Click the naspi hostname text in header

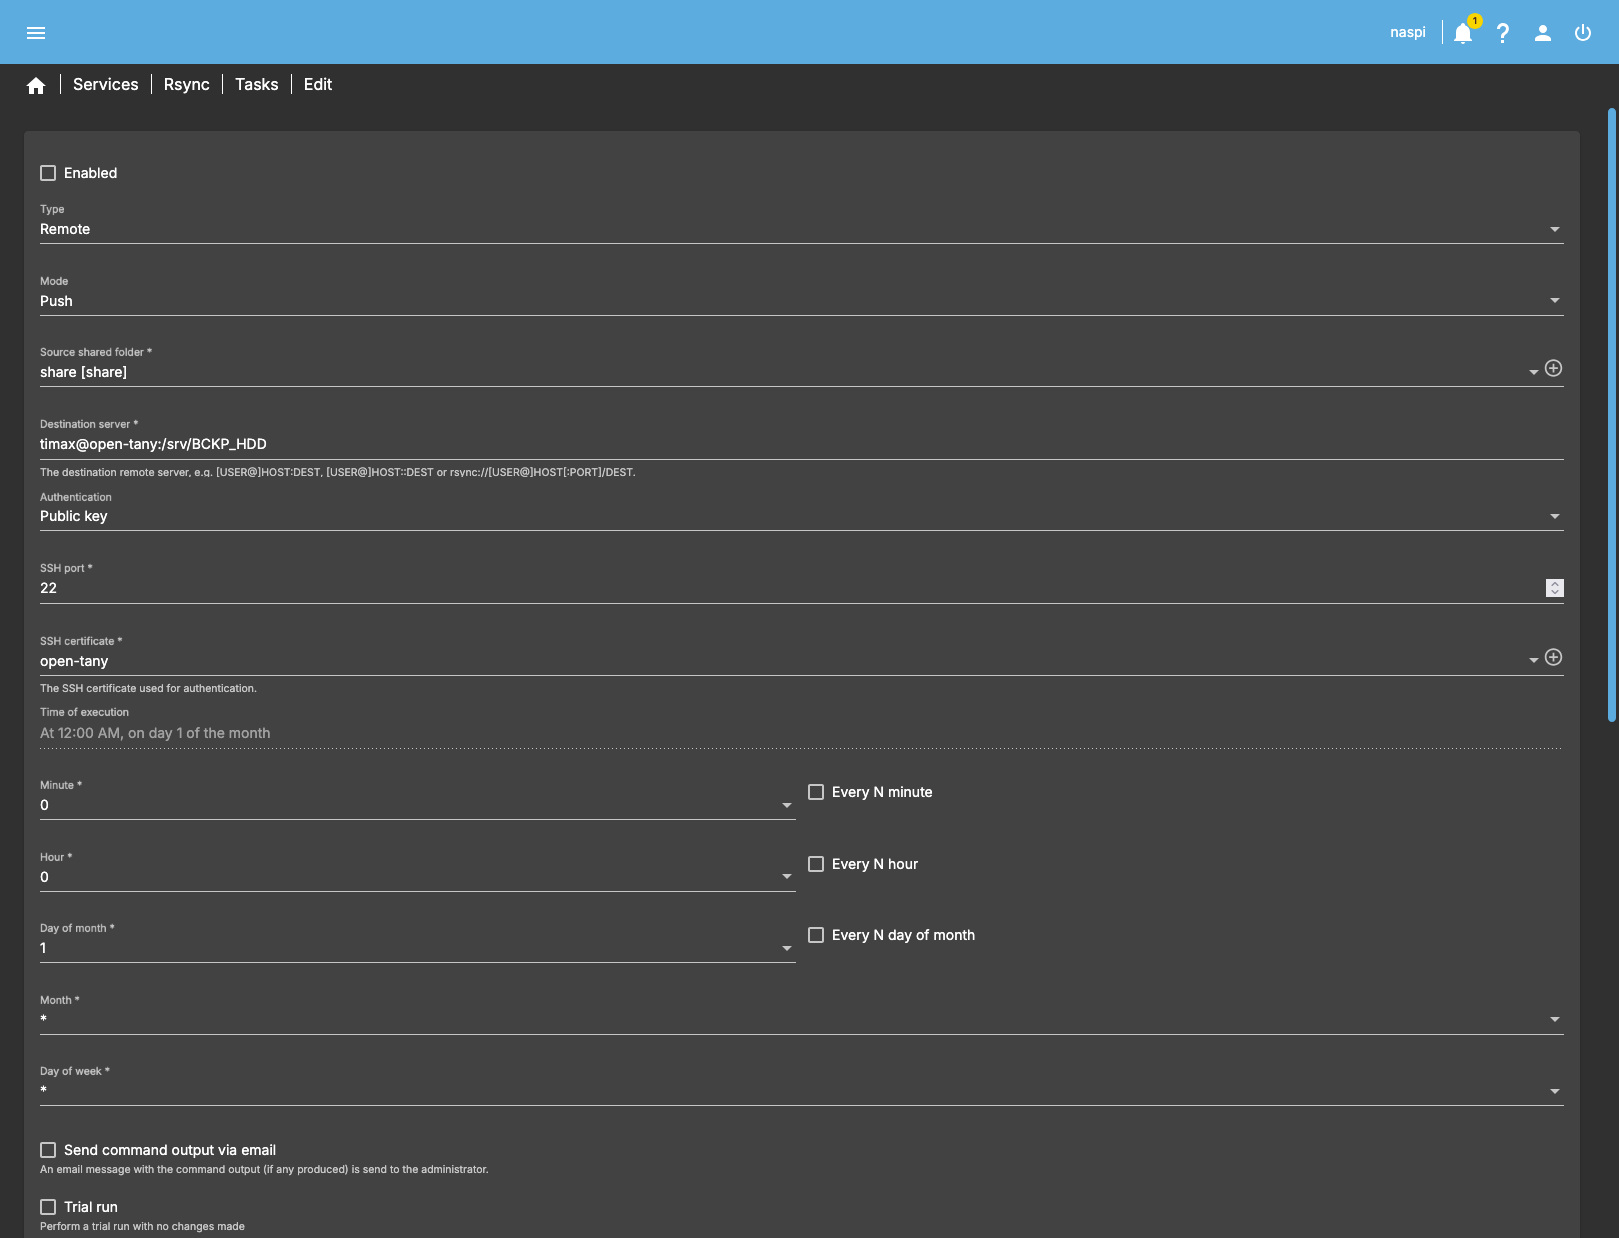[1408, 32]
